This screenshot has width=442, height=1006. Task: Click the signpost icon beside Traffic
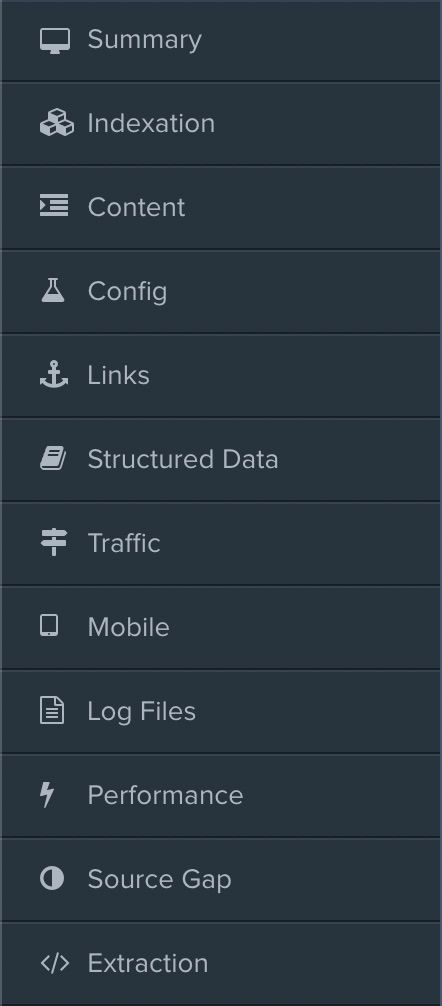(x=54, y=543)
